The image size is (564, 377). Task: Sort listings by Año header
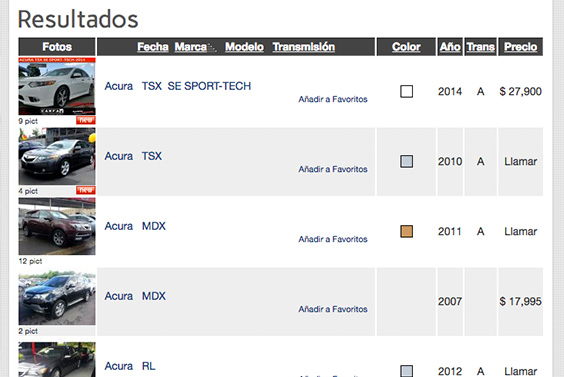click(450, 47)
